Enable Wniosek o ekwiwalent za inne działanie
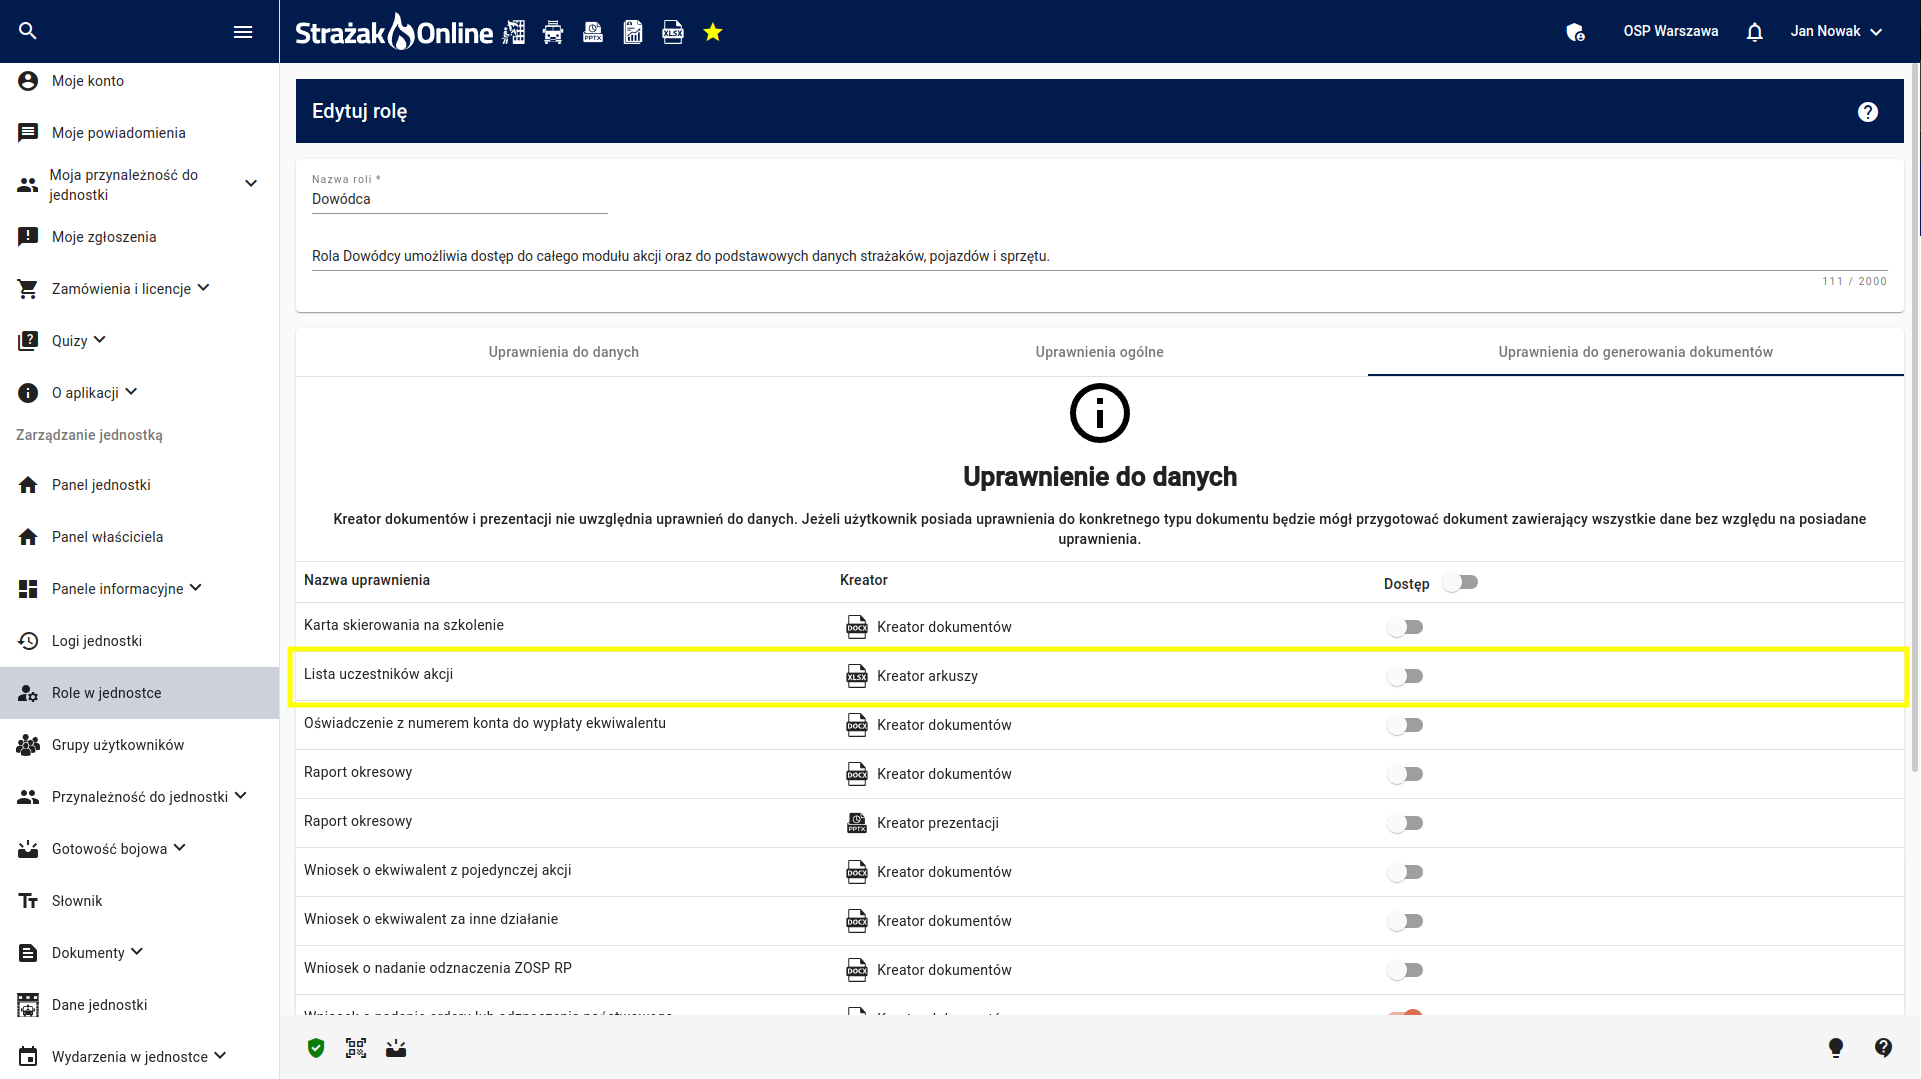Screen dimensions: 1921x1079 pyautogui.click(x=1405, y=921)
